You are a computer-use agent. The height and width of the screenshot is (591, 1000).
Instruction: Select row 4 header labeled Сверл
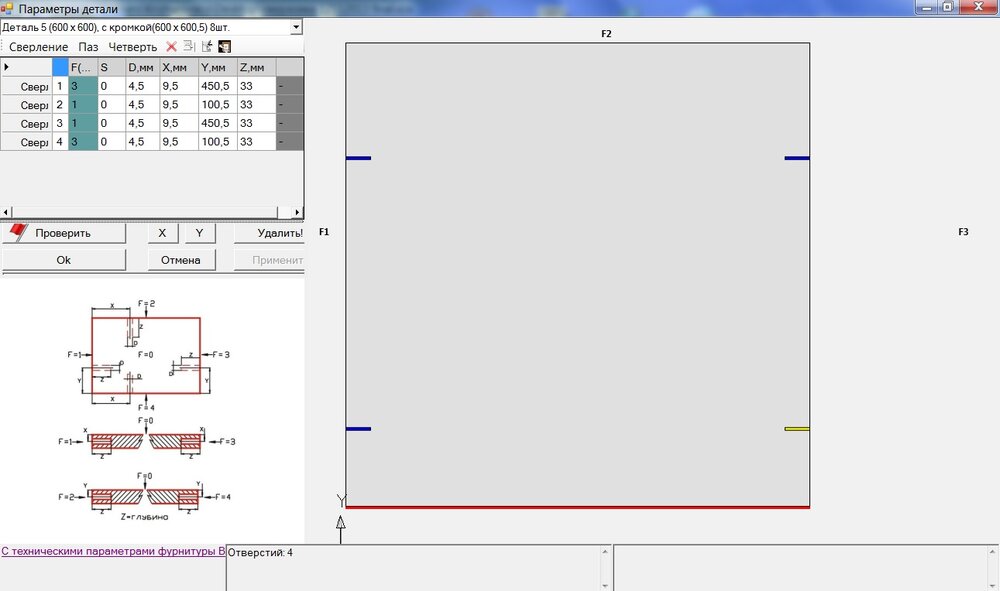tap(26, 142)
